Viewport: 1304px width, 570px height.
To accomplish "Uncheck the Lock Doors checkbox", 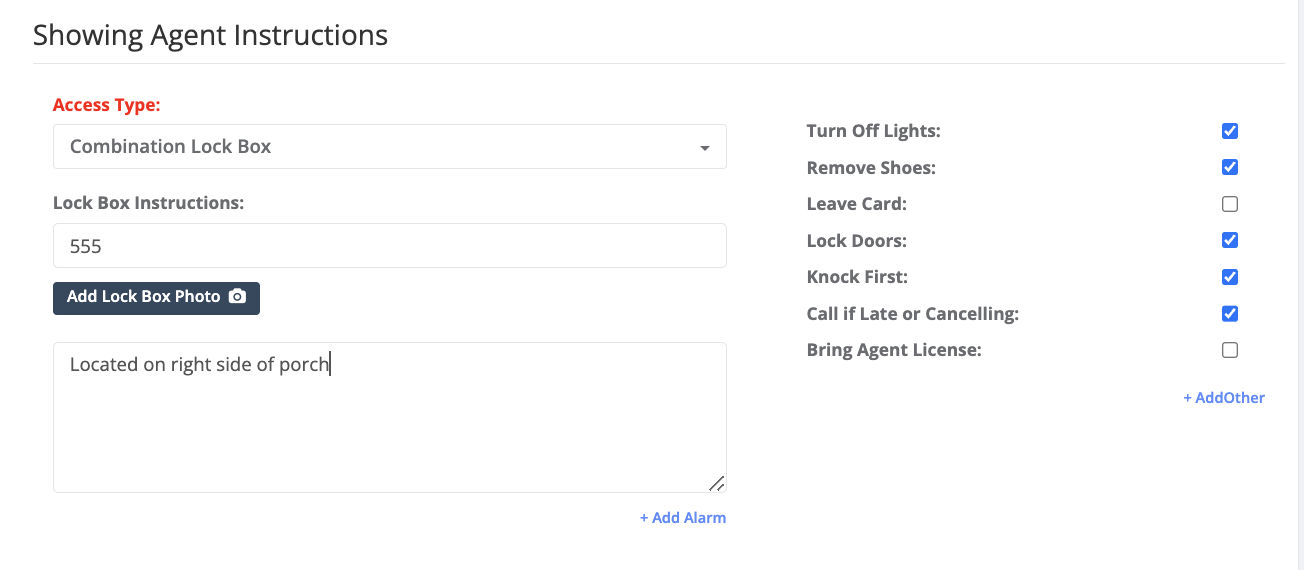I will [1230, 240].
